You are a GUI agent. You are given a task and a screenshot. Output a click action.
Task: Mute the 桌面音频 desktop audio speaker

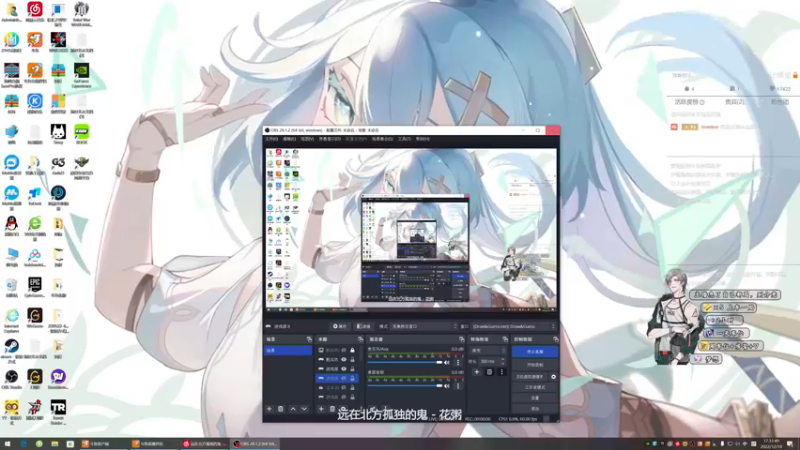coord(447,386)
